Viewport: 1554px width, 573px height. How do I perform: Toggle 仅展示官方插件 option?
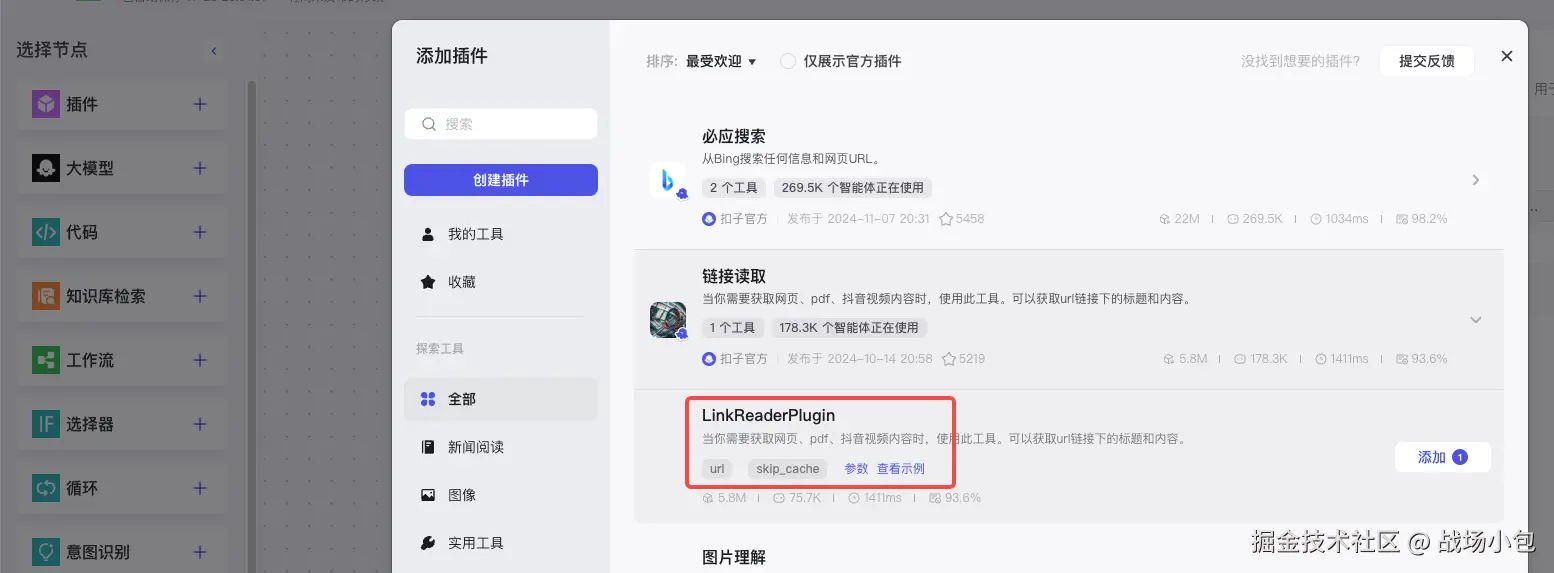click(788, 61)
